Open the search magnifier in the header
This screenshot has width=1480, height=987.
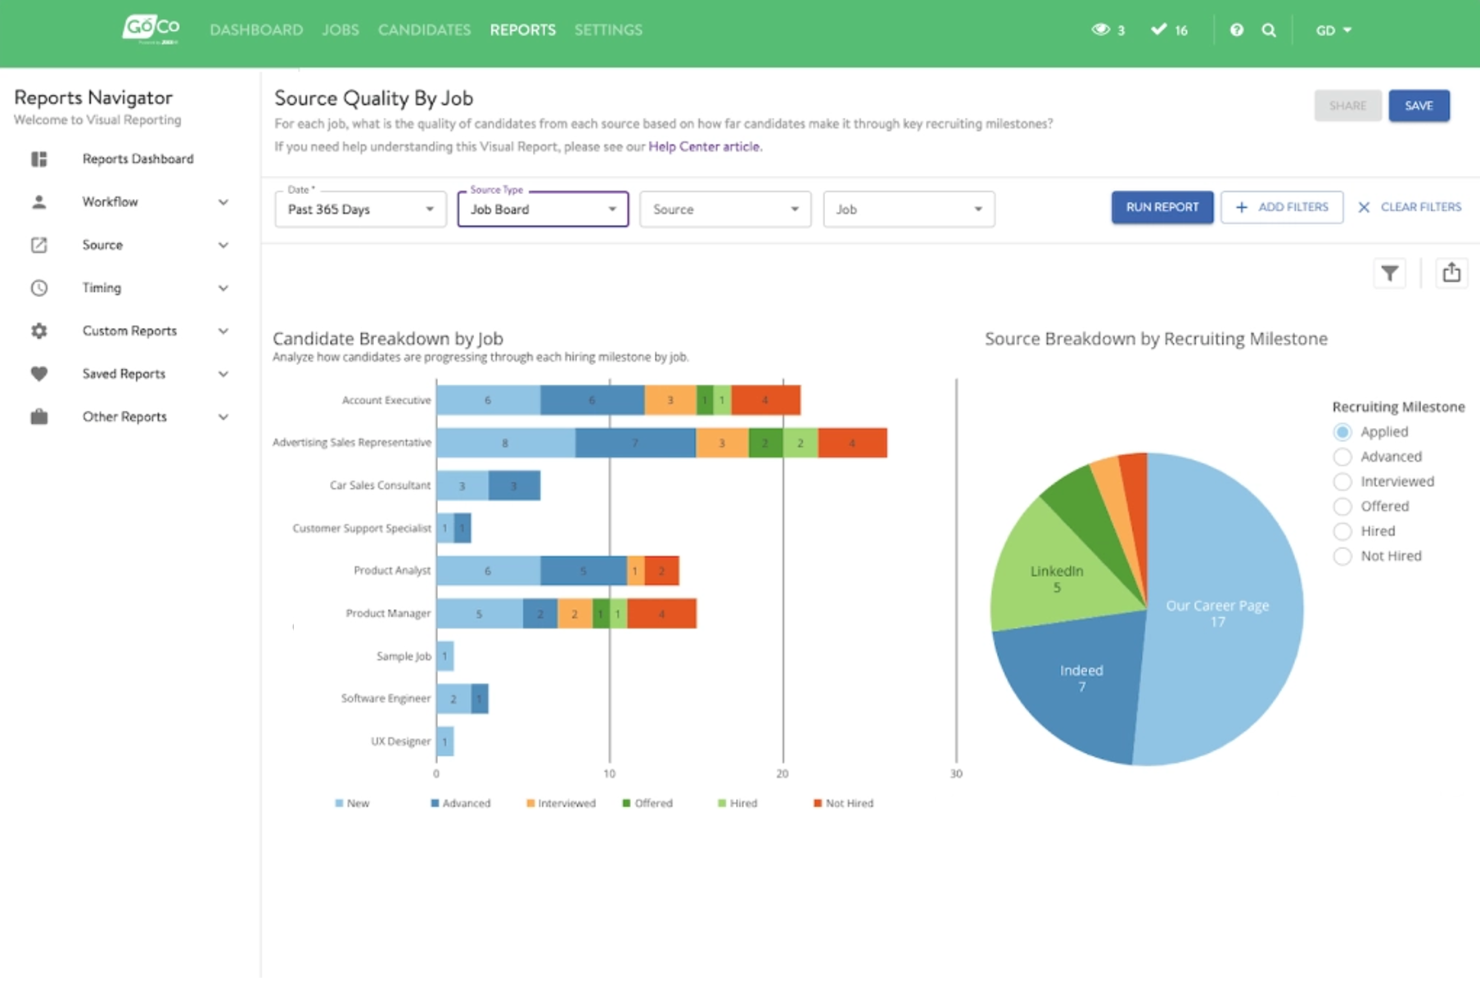point(1269,30)
